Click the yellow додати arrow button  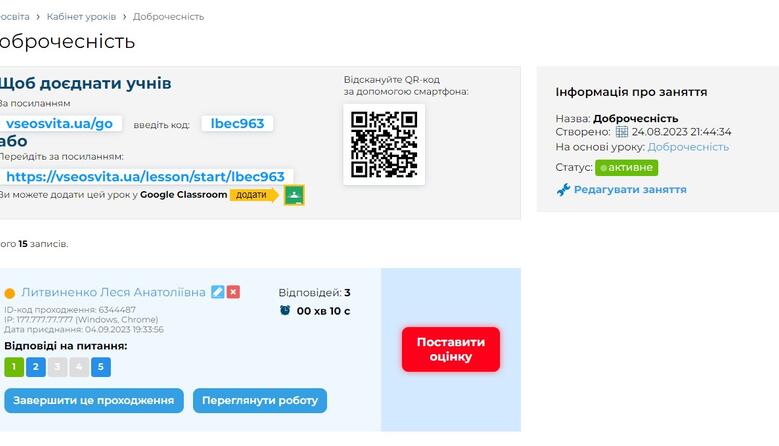254,195
